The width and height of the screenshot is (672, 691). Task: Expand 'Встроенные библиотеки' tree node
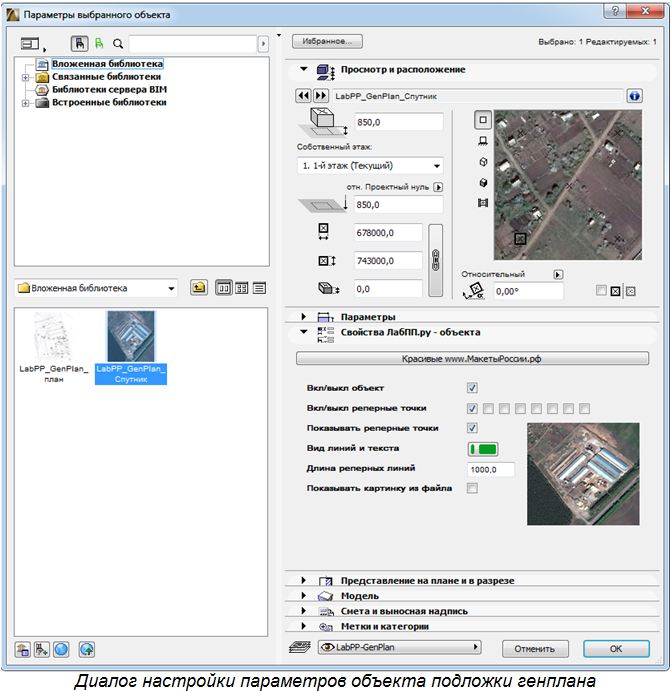pos(26,103)
